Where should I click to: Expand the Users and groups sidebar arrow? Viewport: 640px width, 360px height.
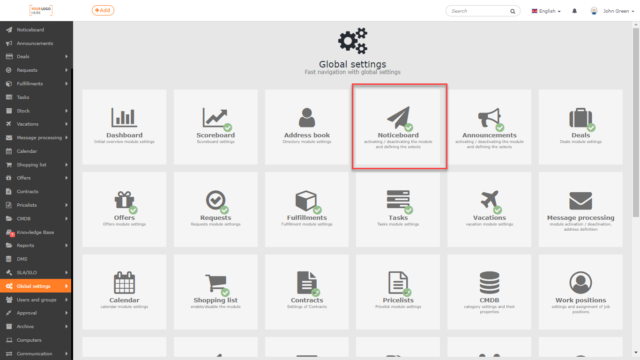(x=66, y=300)
